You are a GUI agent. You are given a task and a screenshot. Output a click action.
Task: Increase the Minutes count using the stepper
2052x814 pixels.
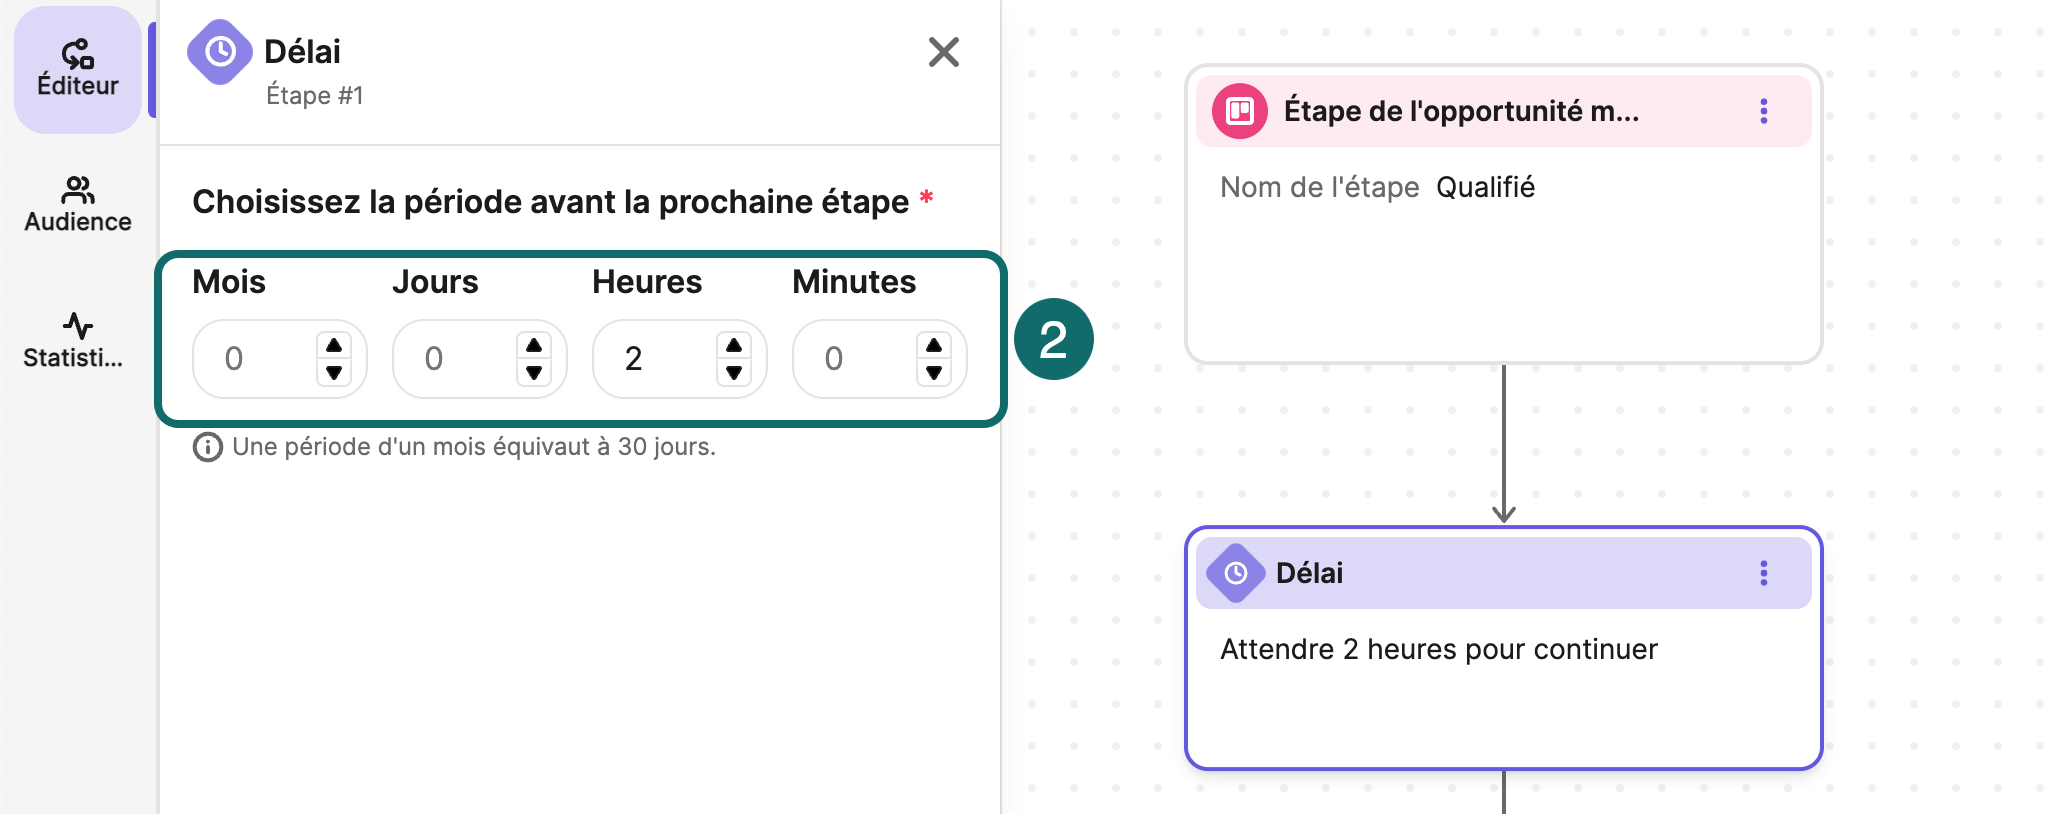point(935,344)
